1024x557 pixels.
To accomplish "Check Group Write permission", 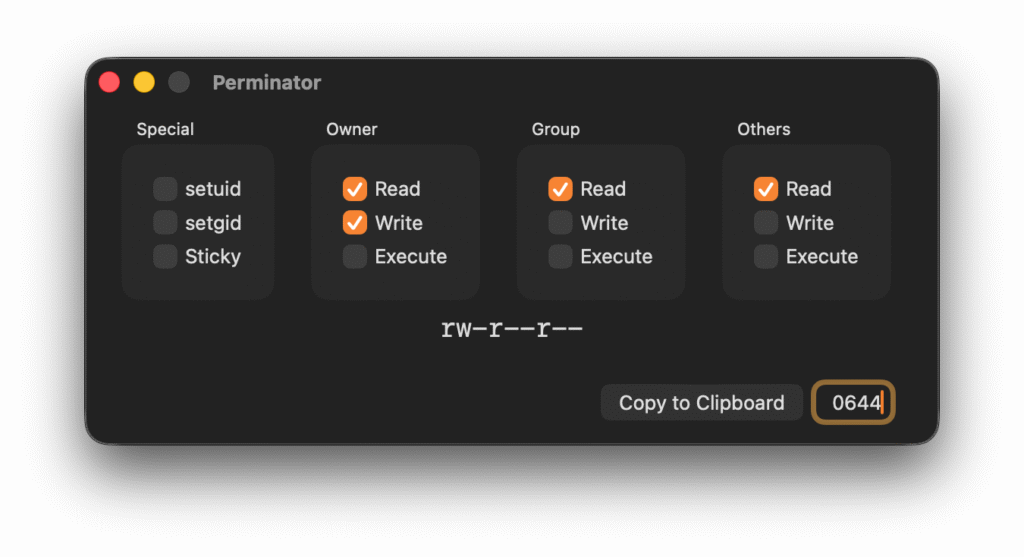I will (x=560, y=223).
